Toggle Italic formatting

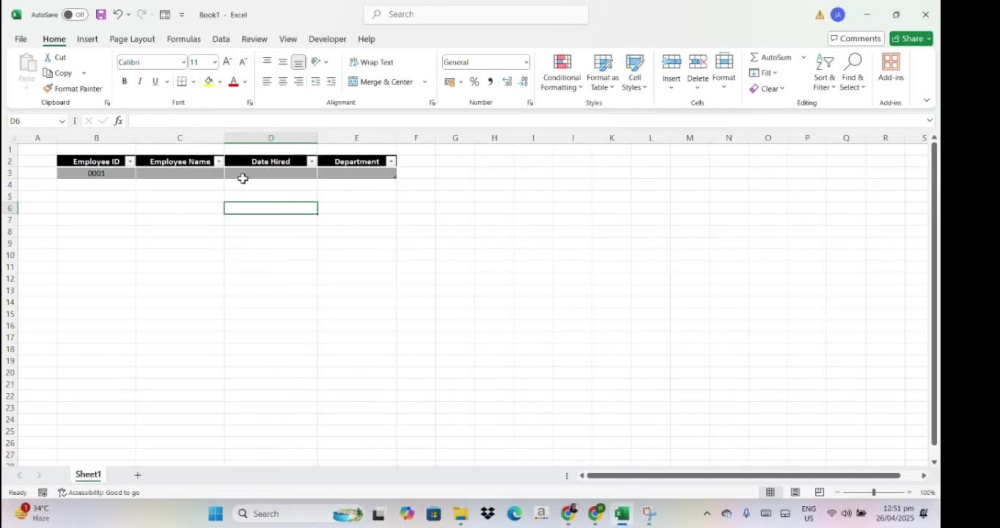coord(140,82)
